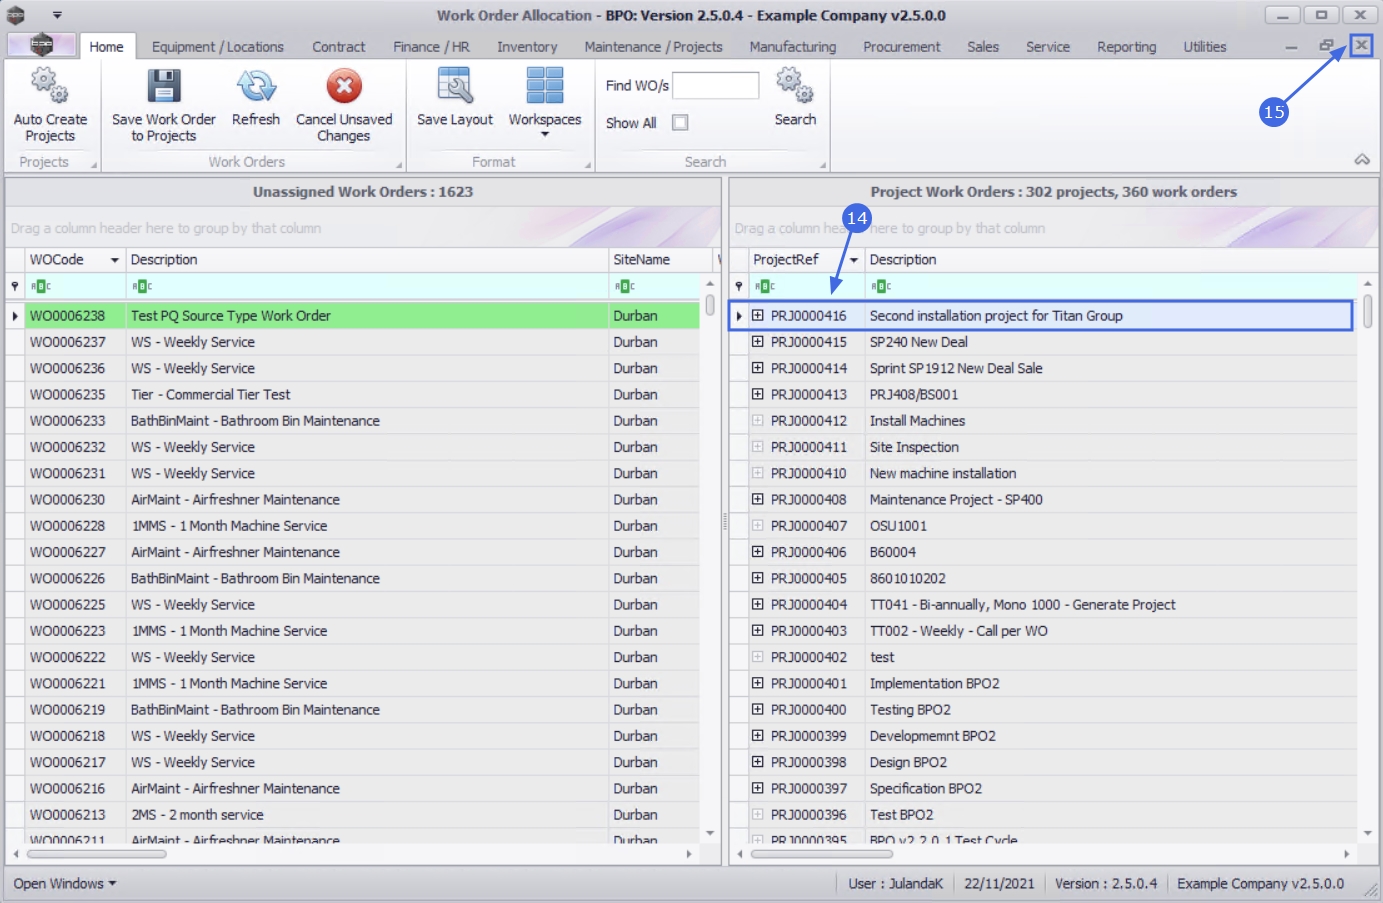Click the Refresh arrows icon

[x=256, y=86]
